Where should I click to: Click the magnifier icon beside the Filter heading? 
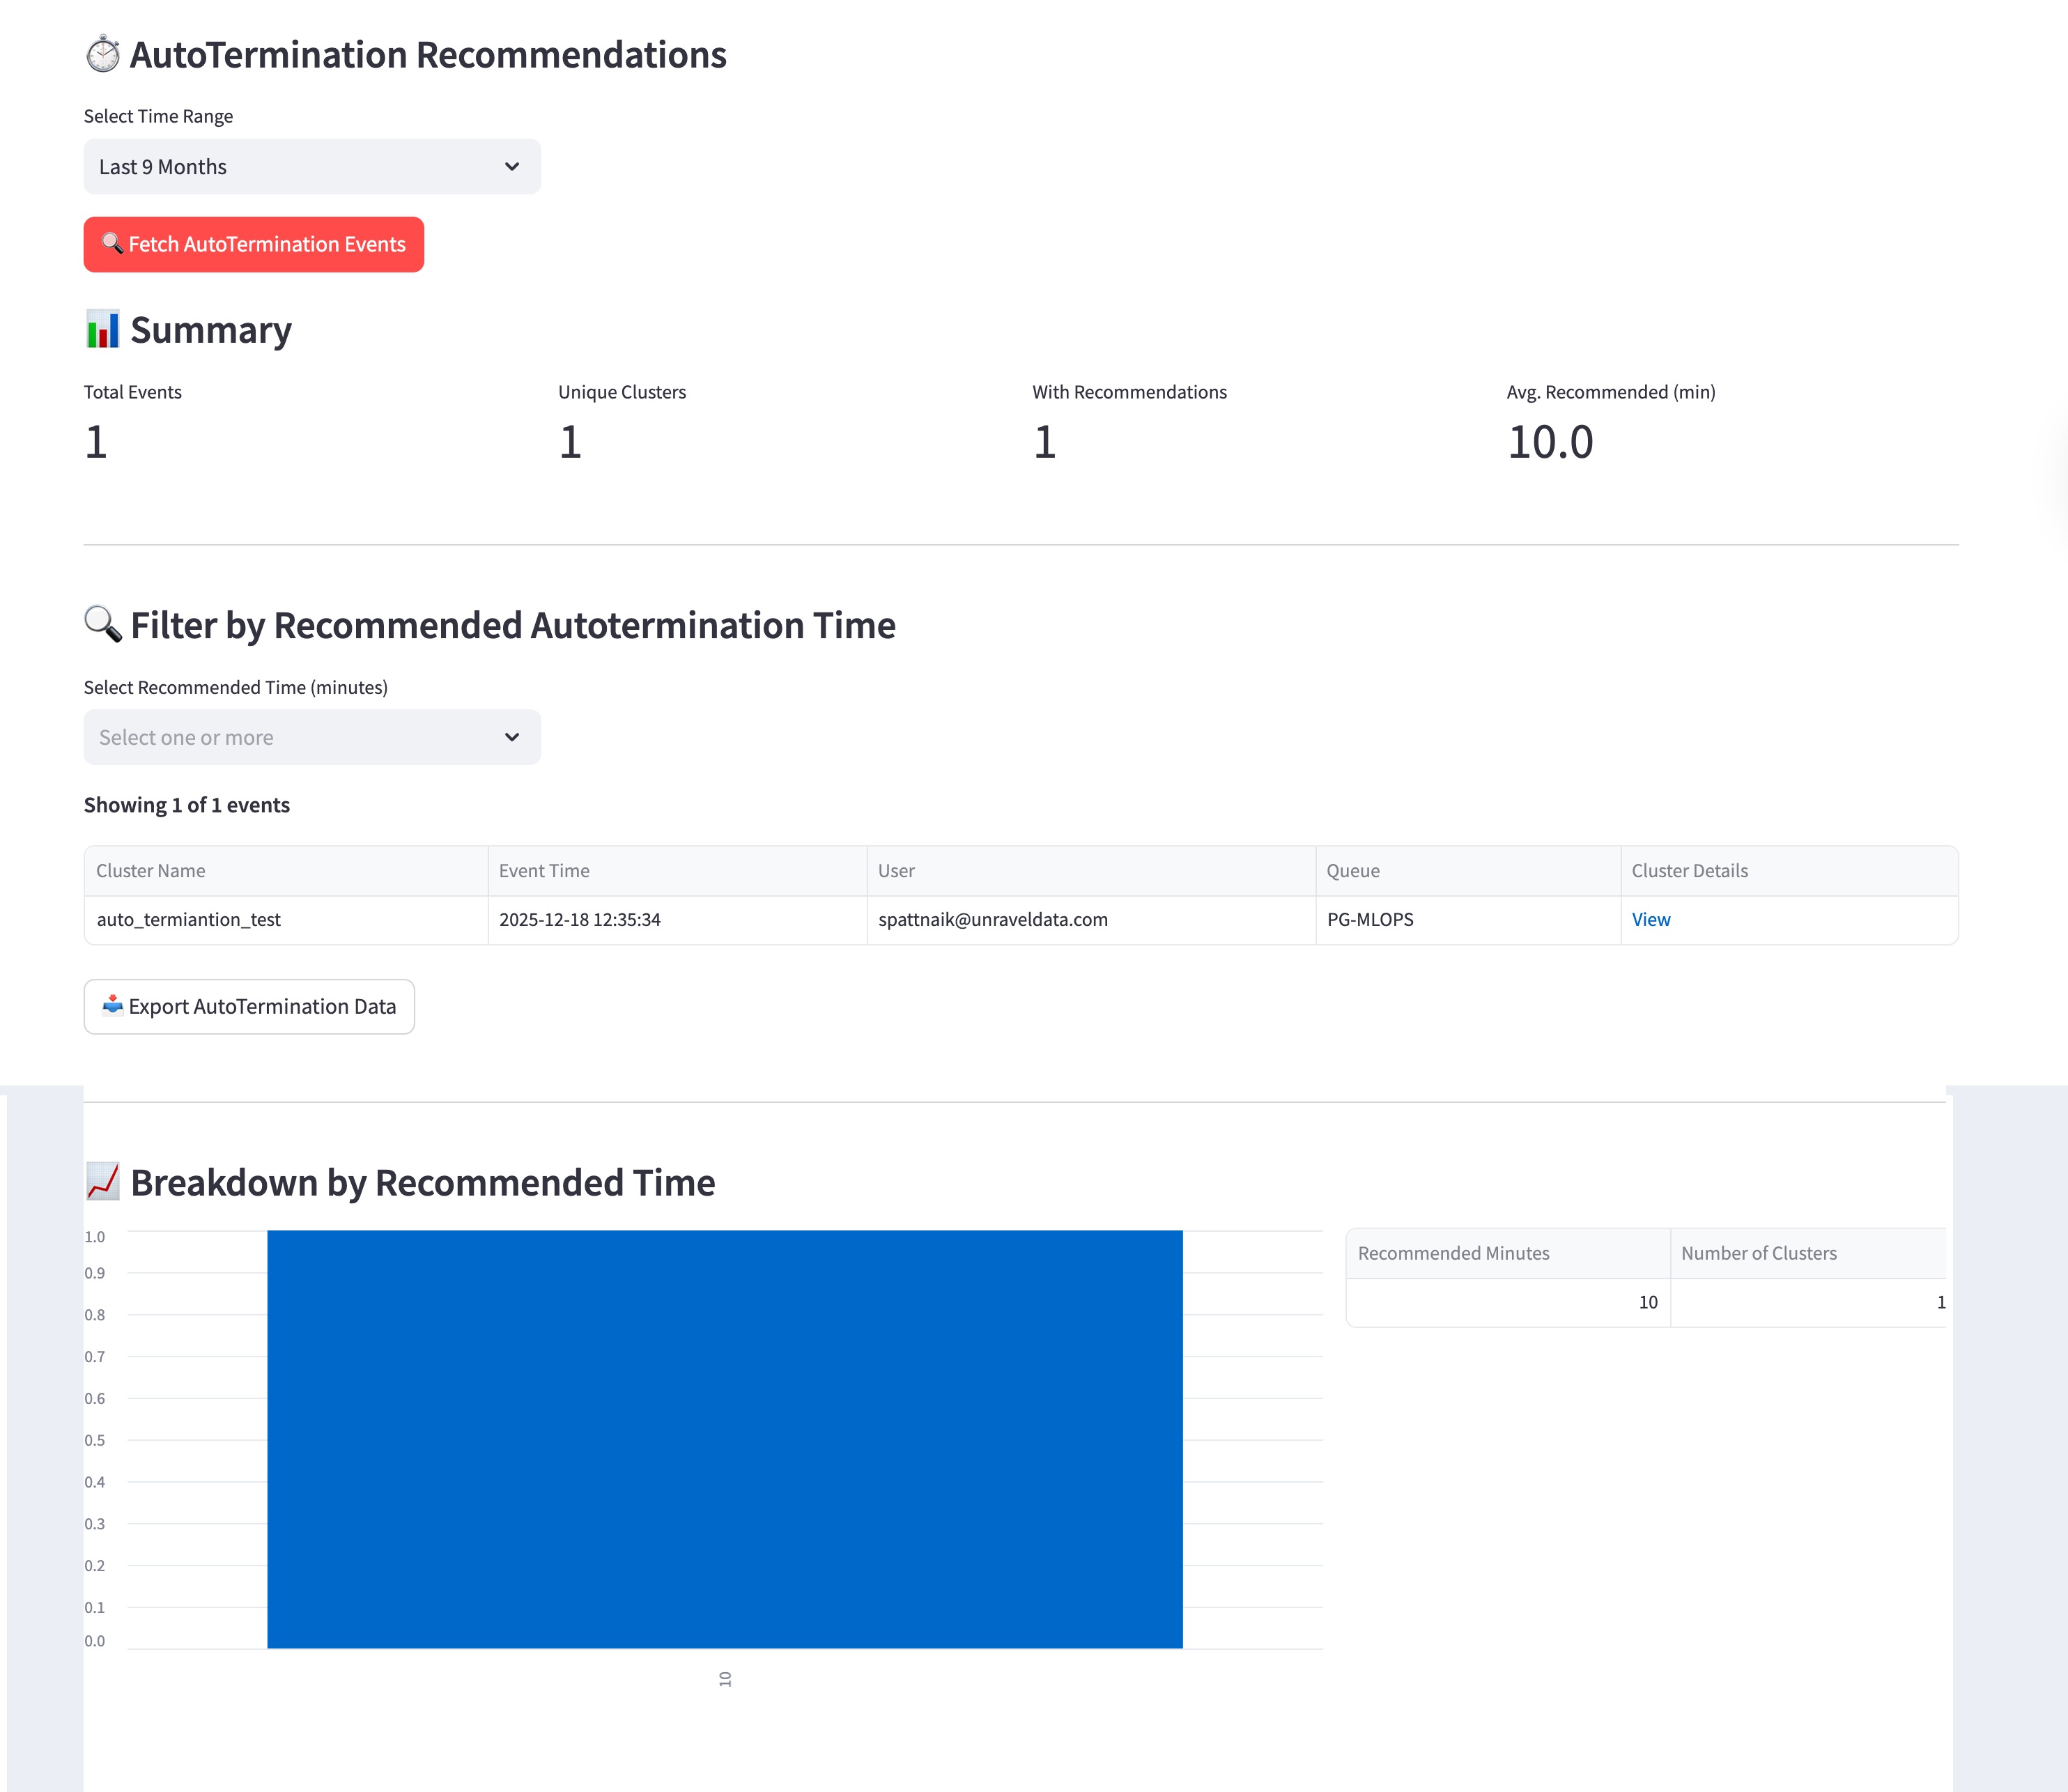tap(102, 624)
